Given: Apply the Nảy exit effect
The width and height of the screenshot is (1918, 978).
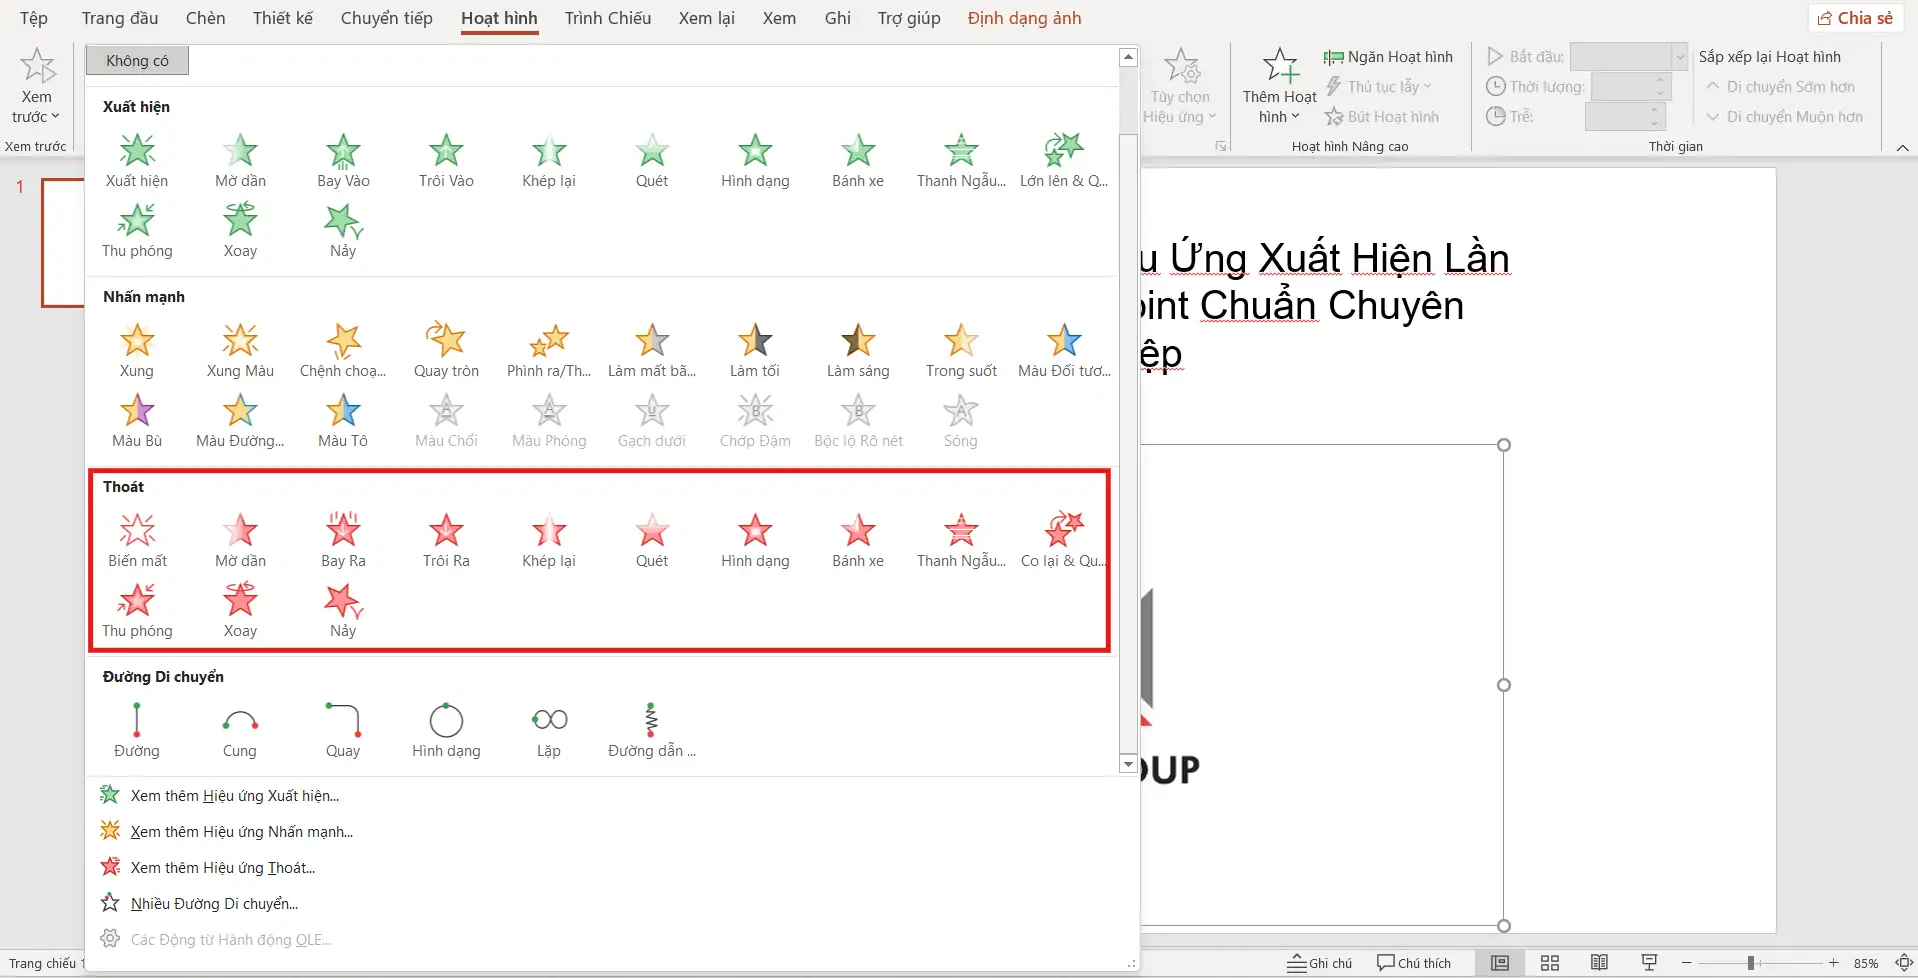Looking at the screenshot, I should (x=343, y=610).
